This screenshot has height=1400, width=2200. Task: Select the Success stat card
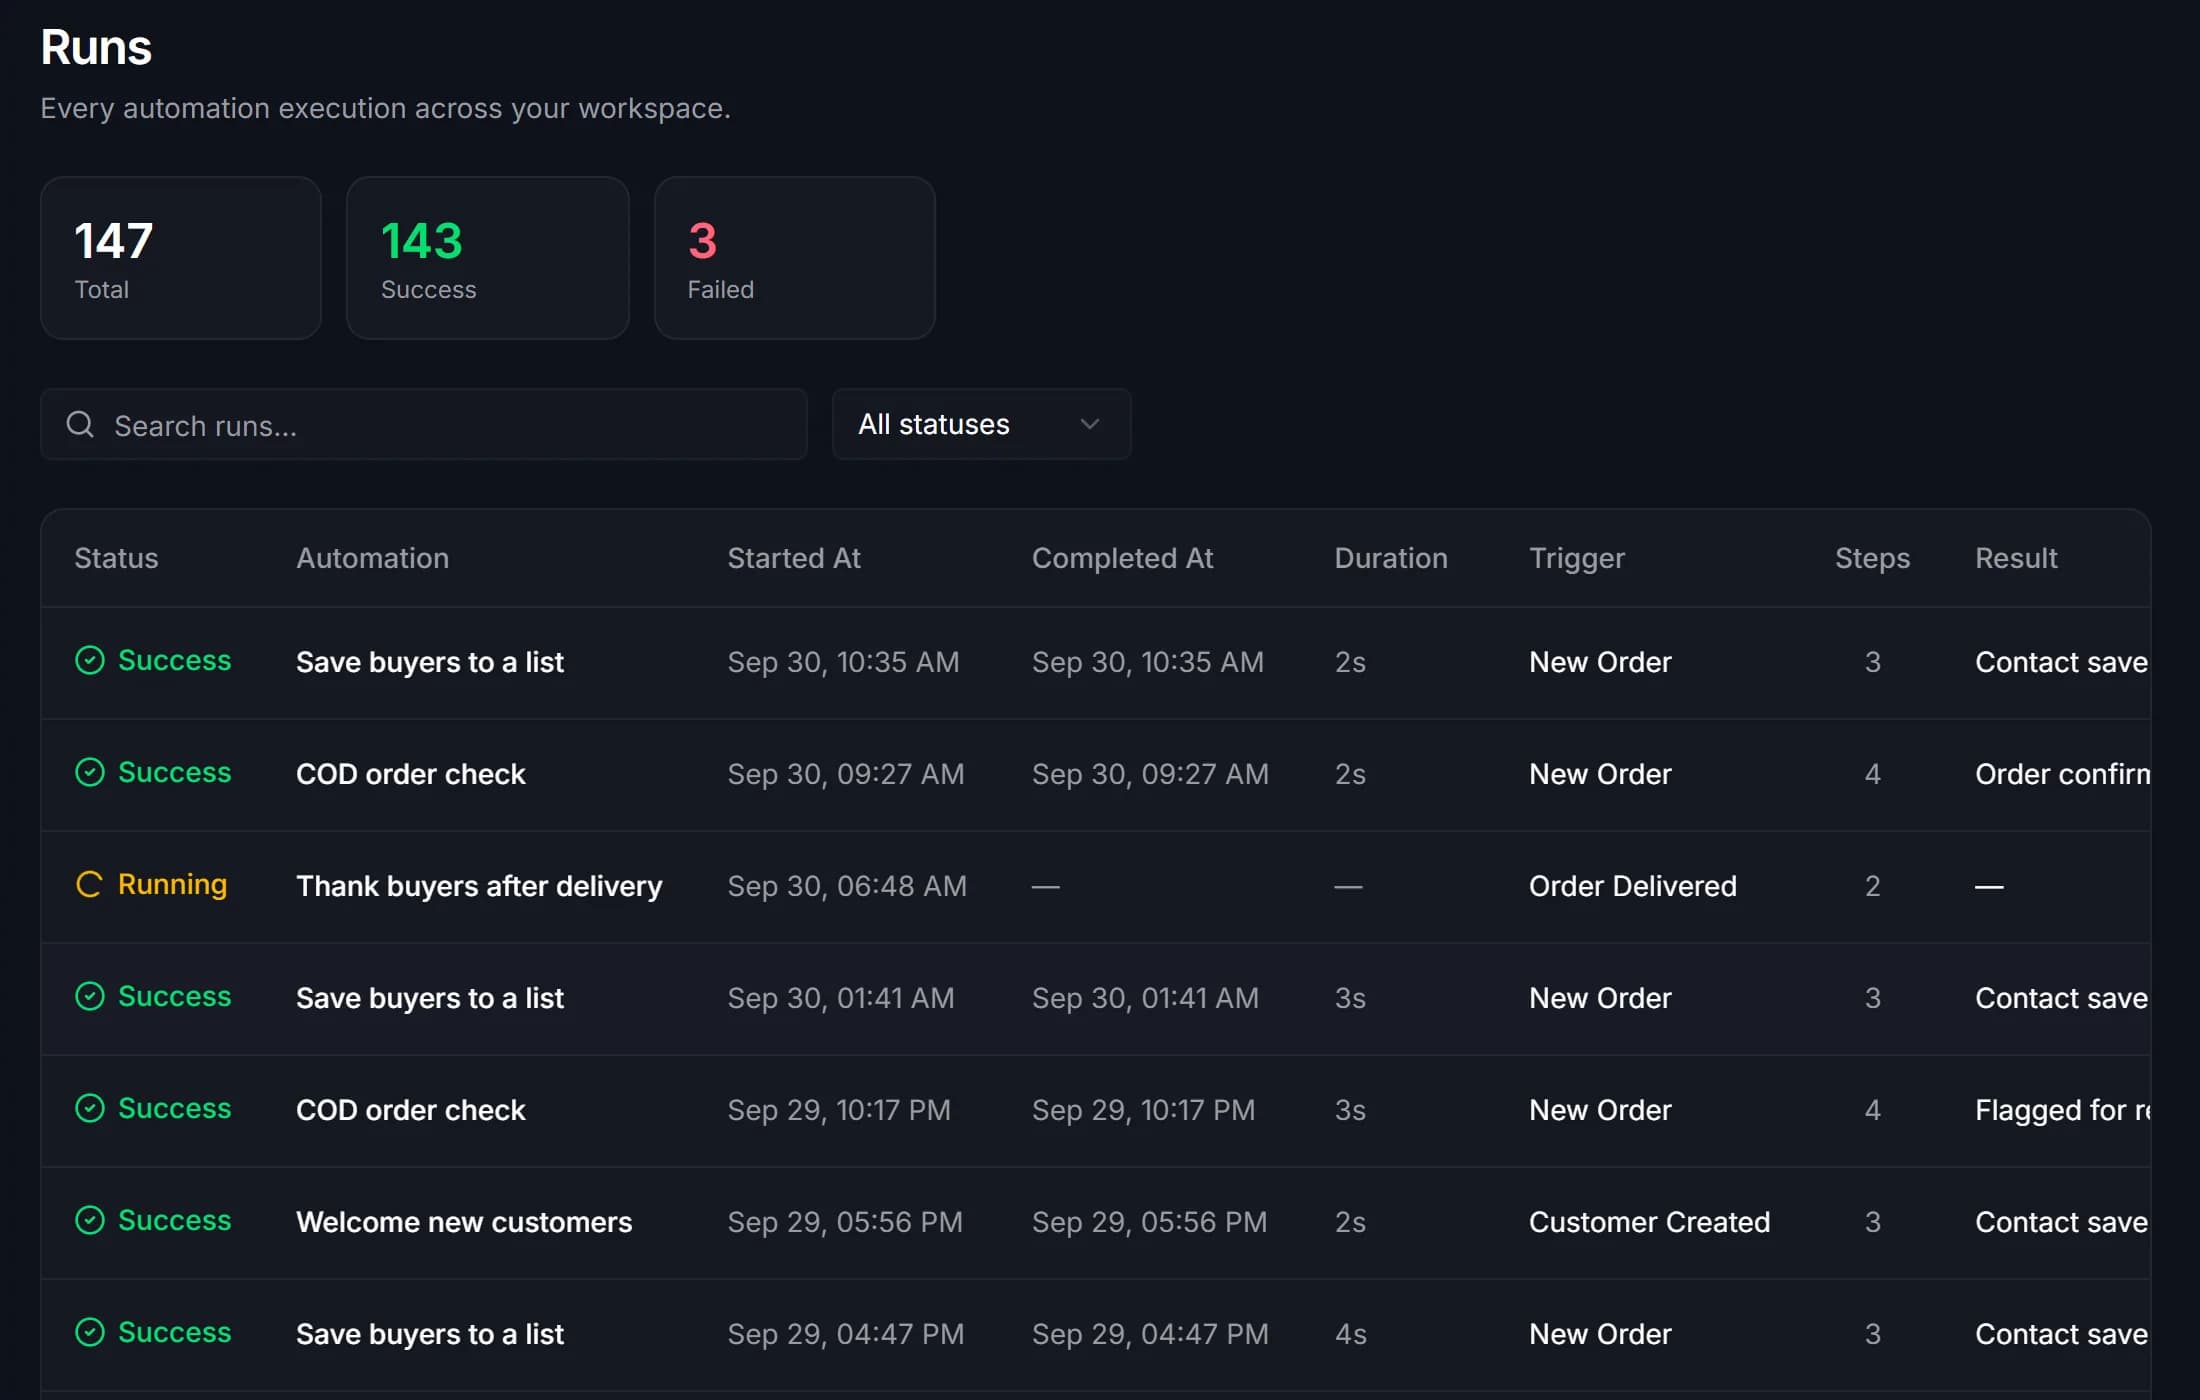tap(488, 258)
